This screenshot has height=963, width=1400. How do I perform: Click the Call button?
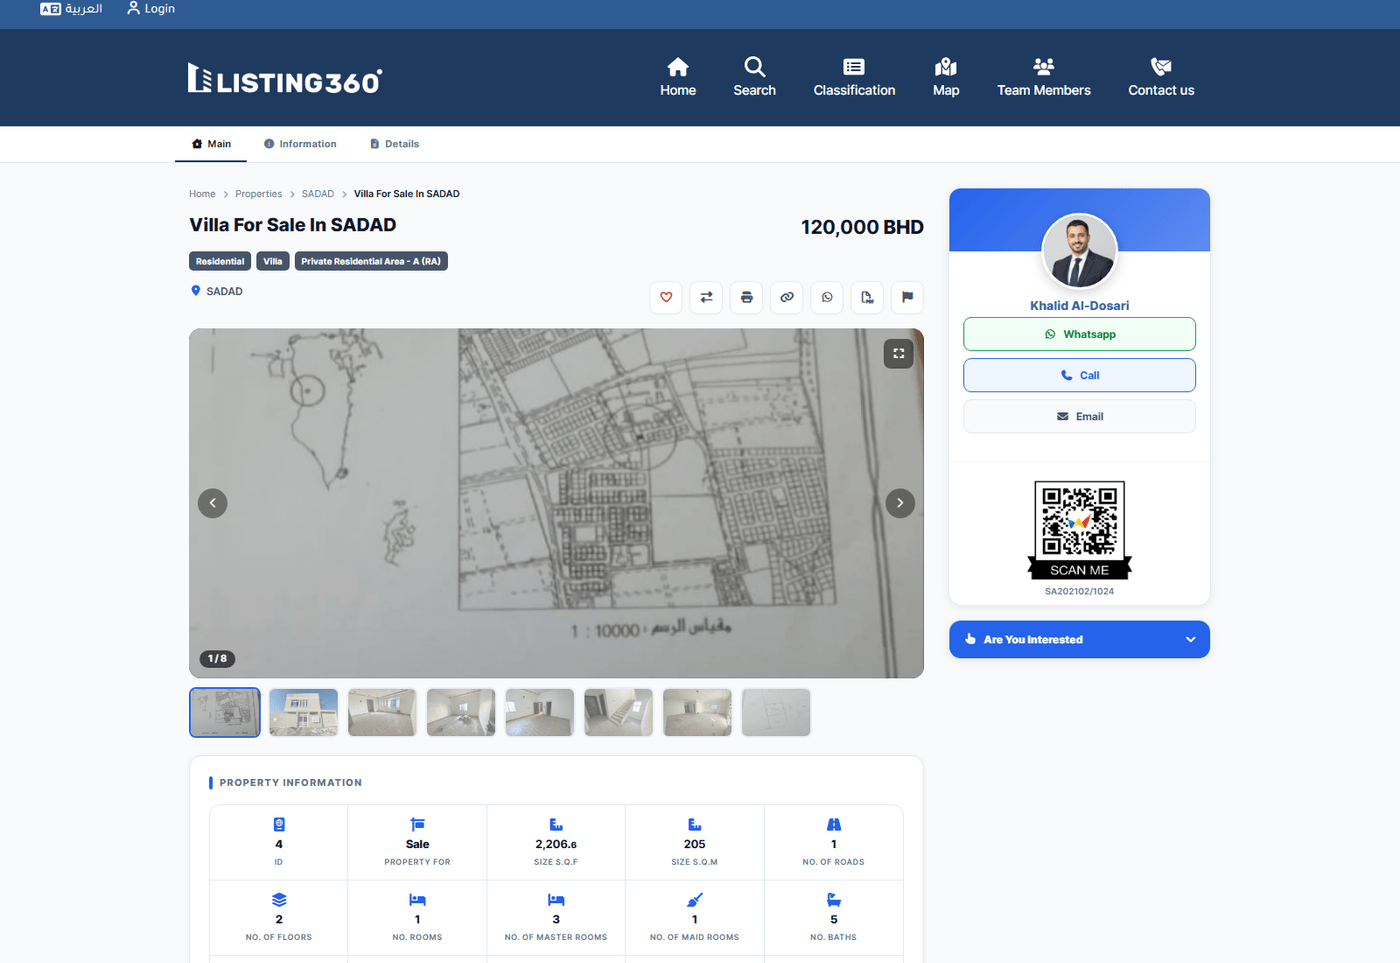tap(1079, 375)
